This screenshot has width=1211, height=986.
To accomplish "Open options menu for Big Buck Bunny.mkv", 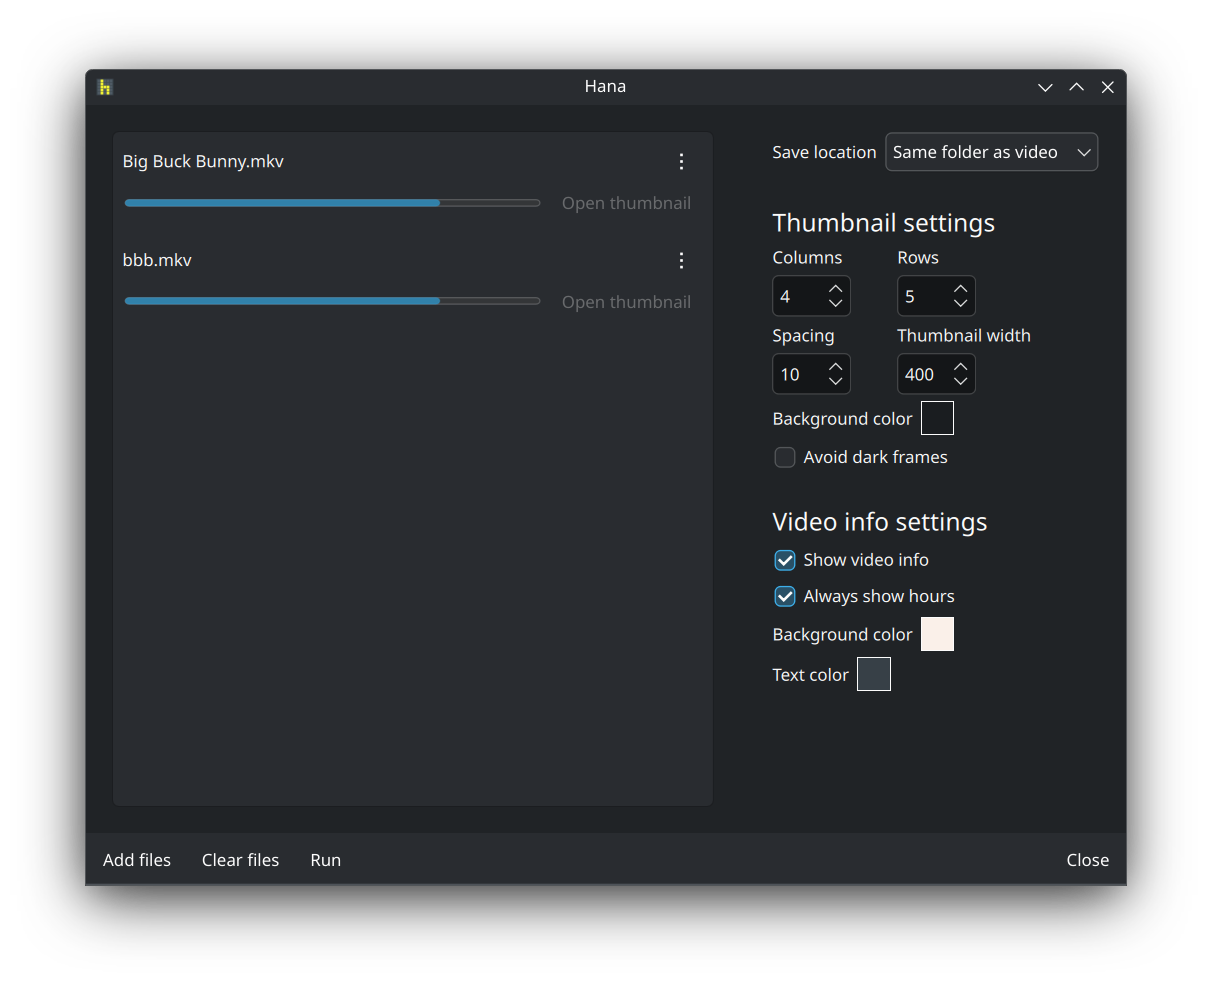I will point(681,161).
